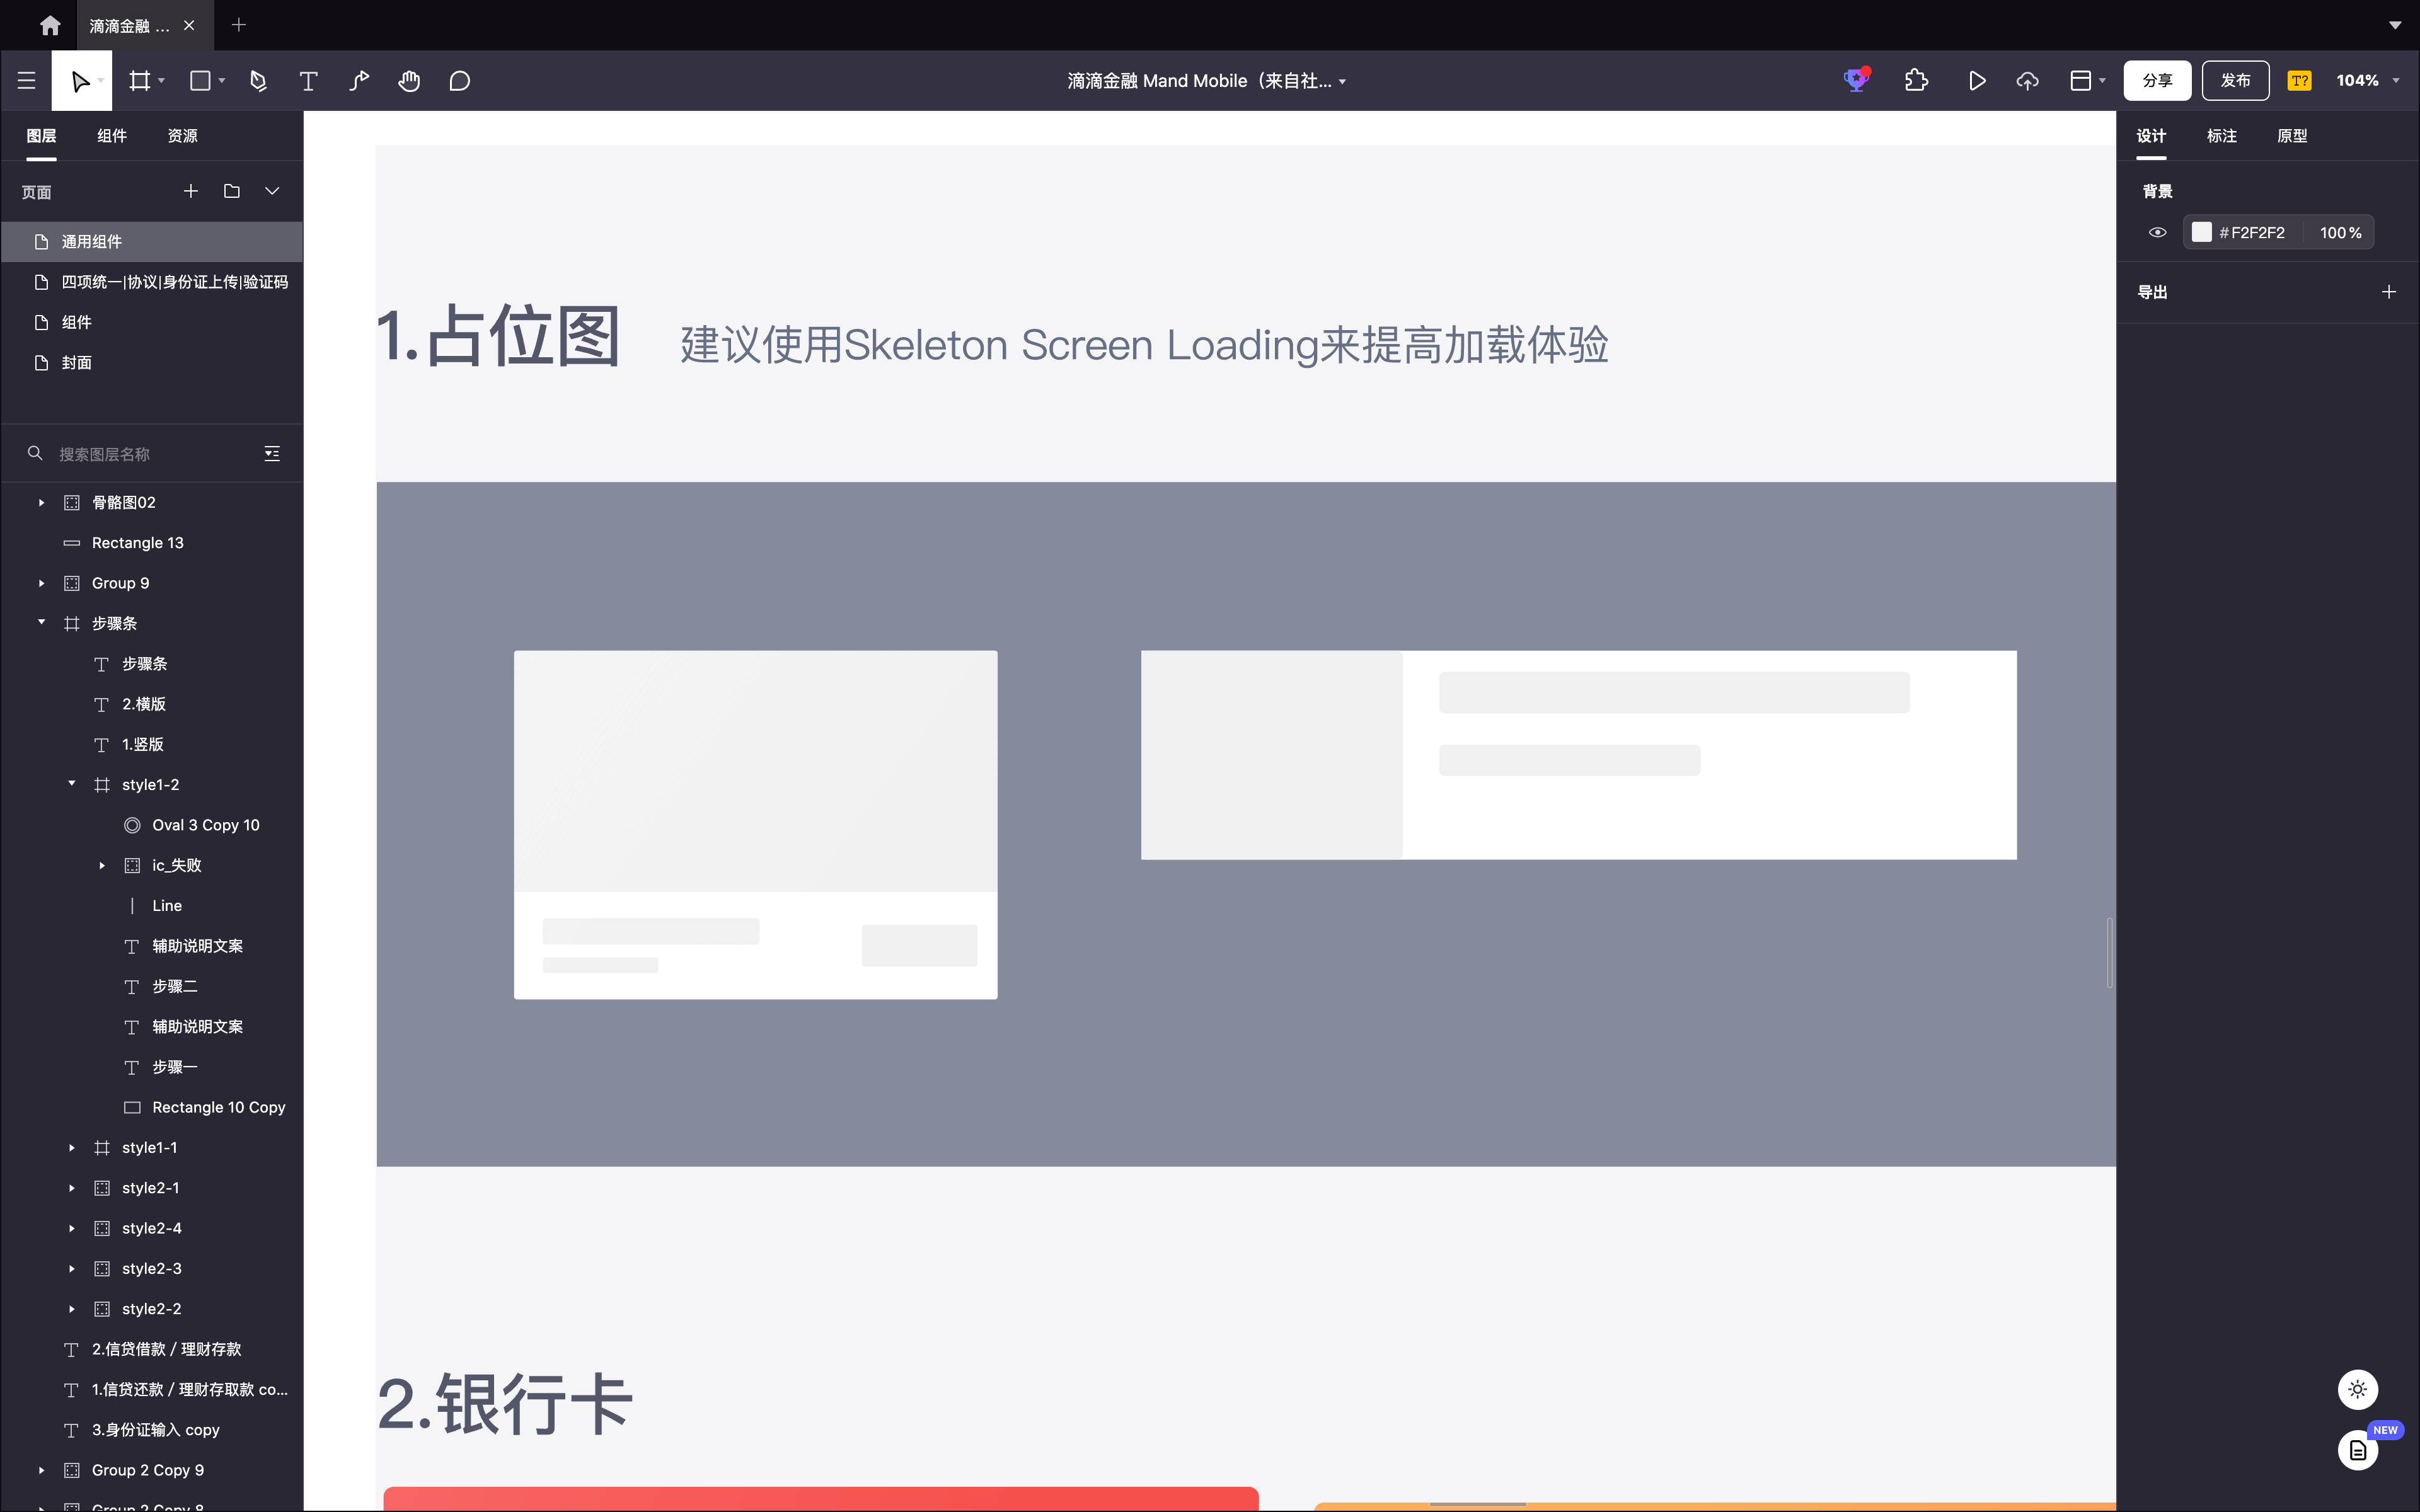This screenshot has height=1512, width=2420.
Task: Switch to the 原型 tab
Action: tap(2292, 136)
